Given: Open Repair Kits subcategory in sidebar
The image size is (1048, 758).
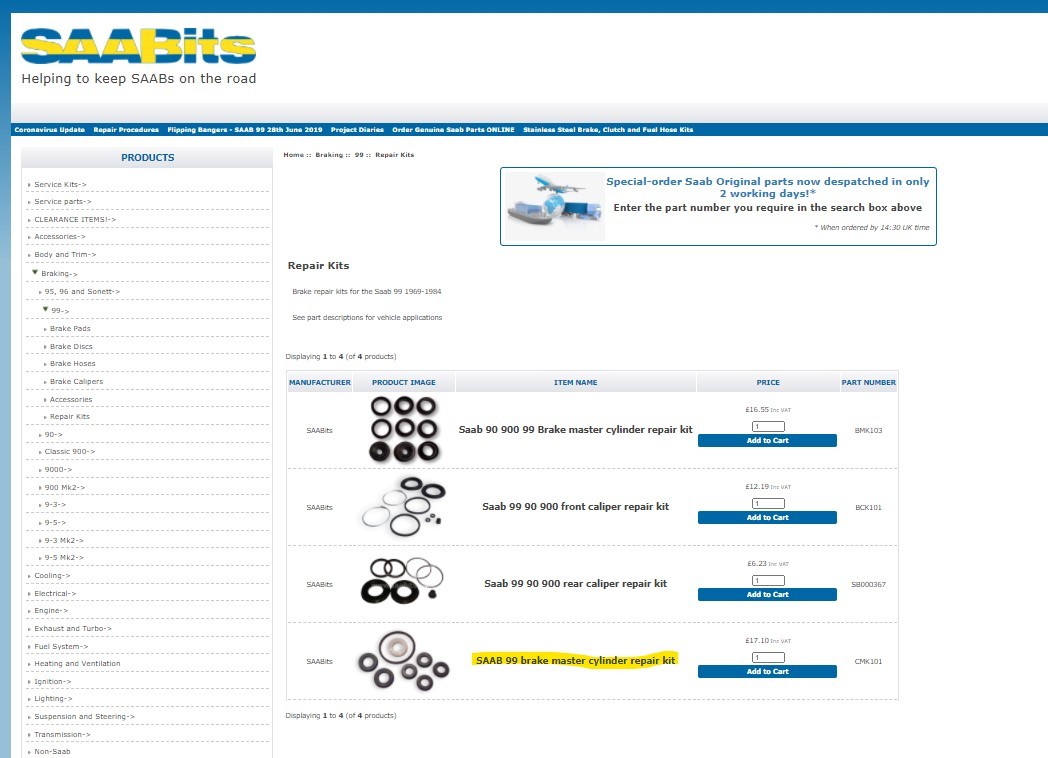Looking at the screenshot, I should click(70, 417).
